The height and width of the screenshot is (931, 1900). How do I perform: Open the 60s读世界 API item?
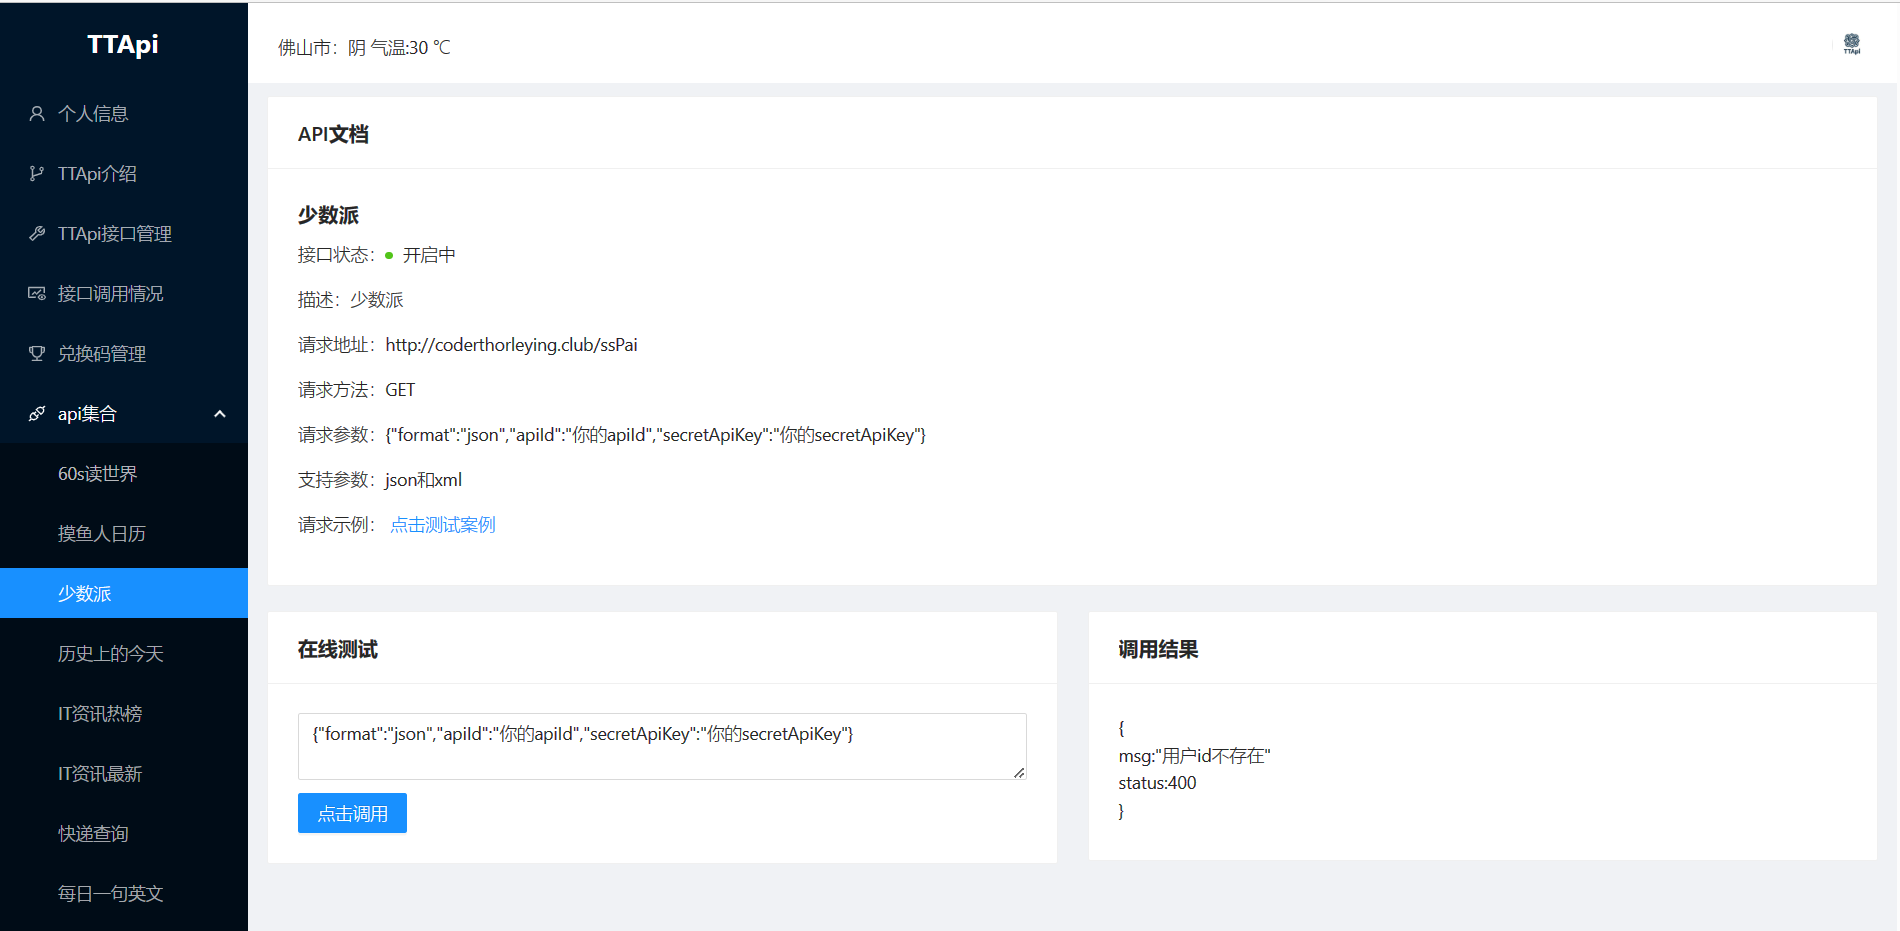click(124, 474)
